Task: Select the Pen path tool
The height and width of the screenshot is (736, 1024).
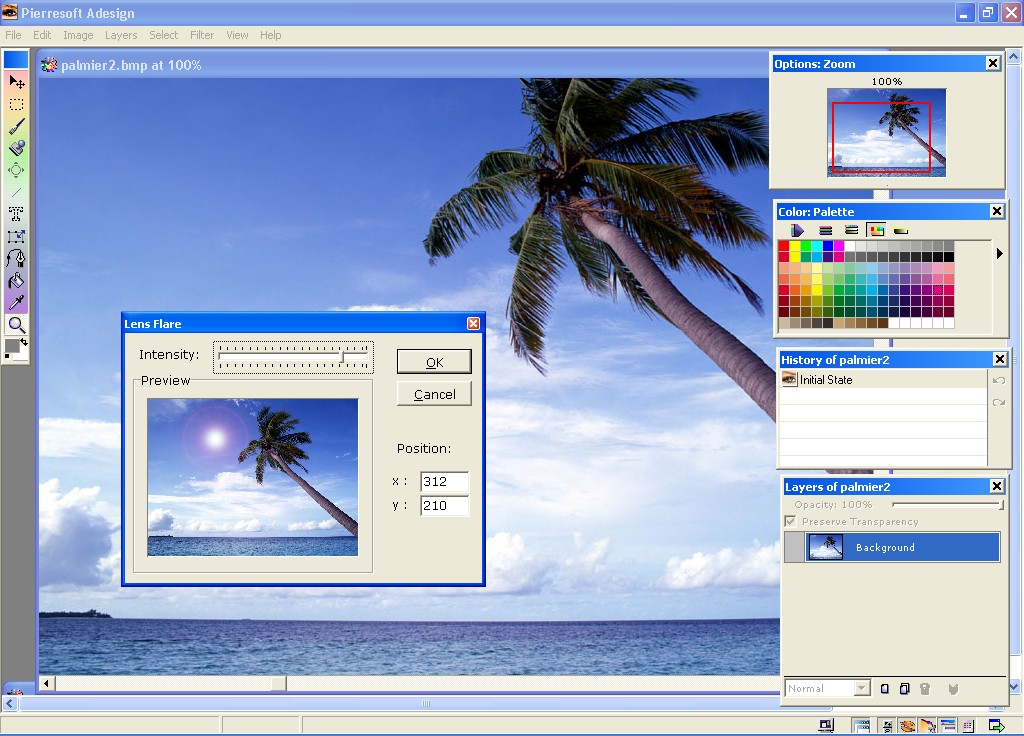Action: click(16, 259)
